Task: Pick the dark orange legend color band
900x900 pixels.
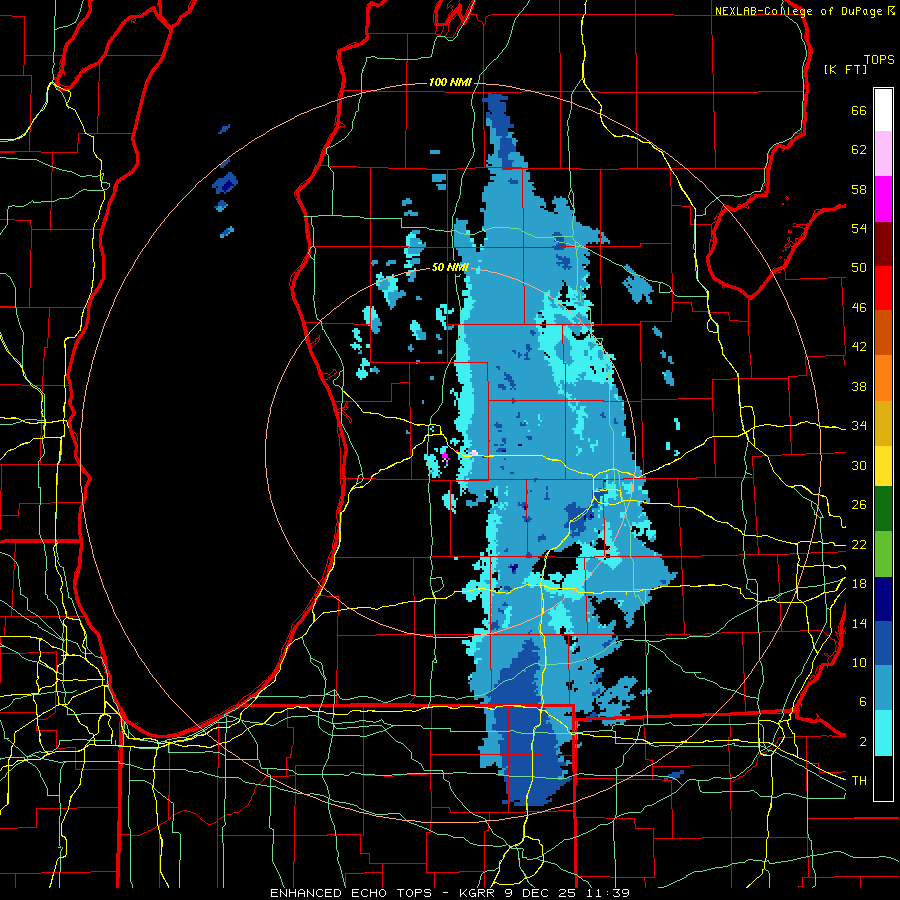Action: (x=883, y=333)
